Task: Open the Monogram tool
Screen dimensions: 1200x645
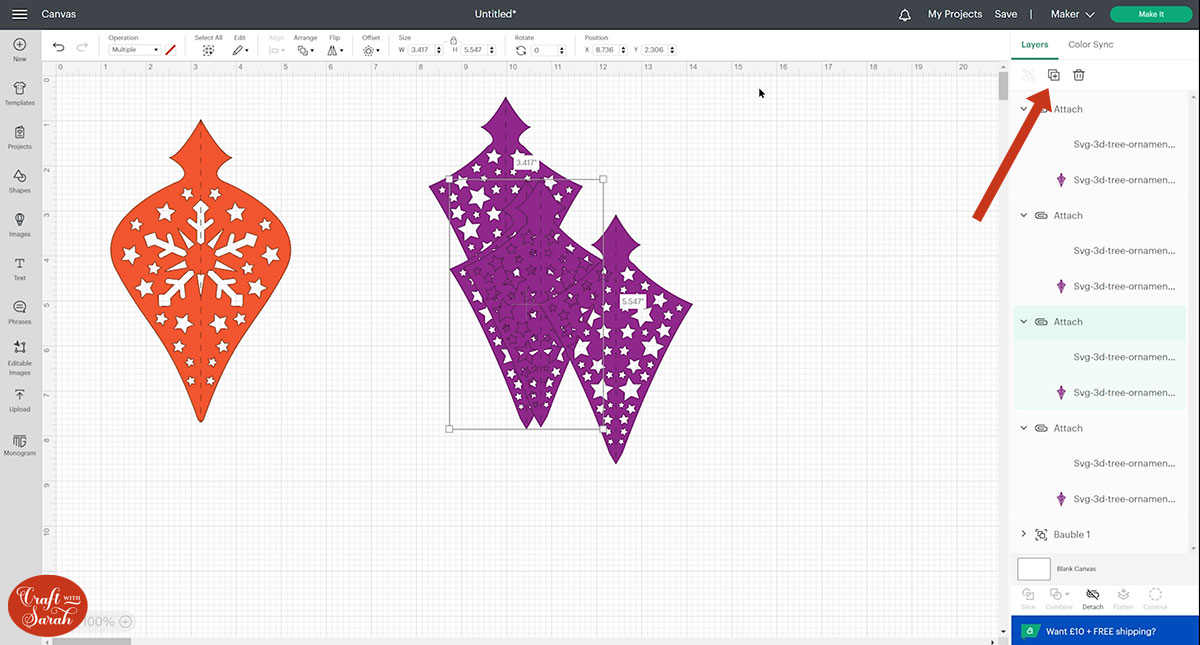Action: (x=19, y=443)
